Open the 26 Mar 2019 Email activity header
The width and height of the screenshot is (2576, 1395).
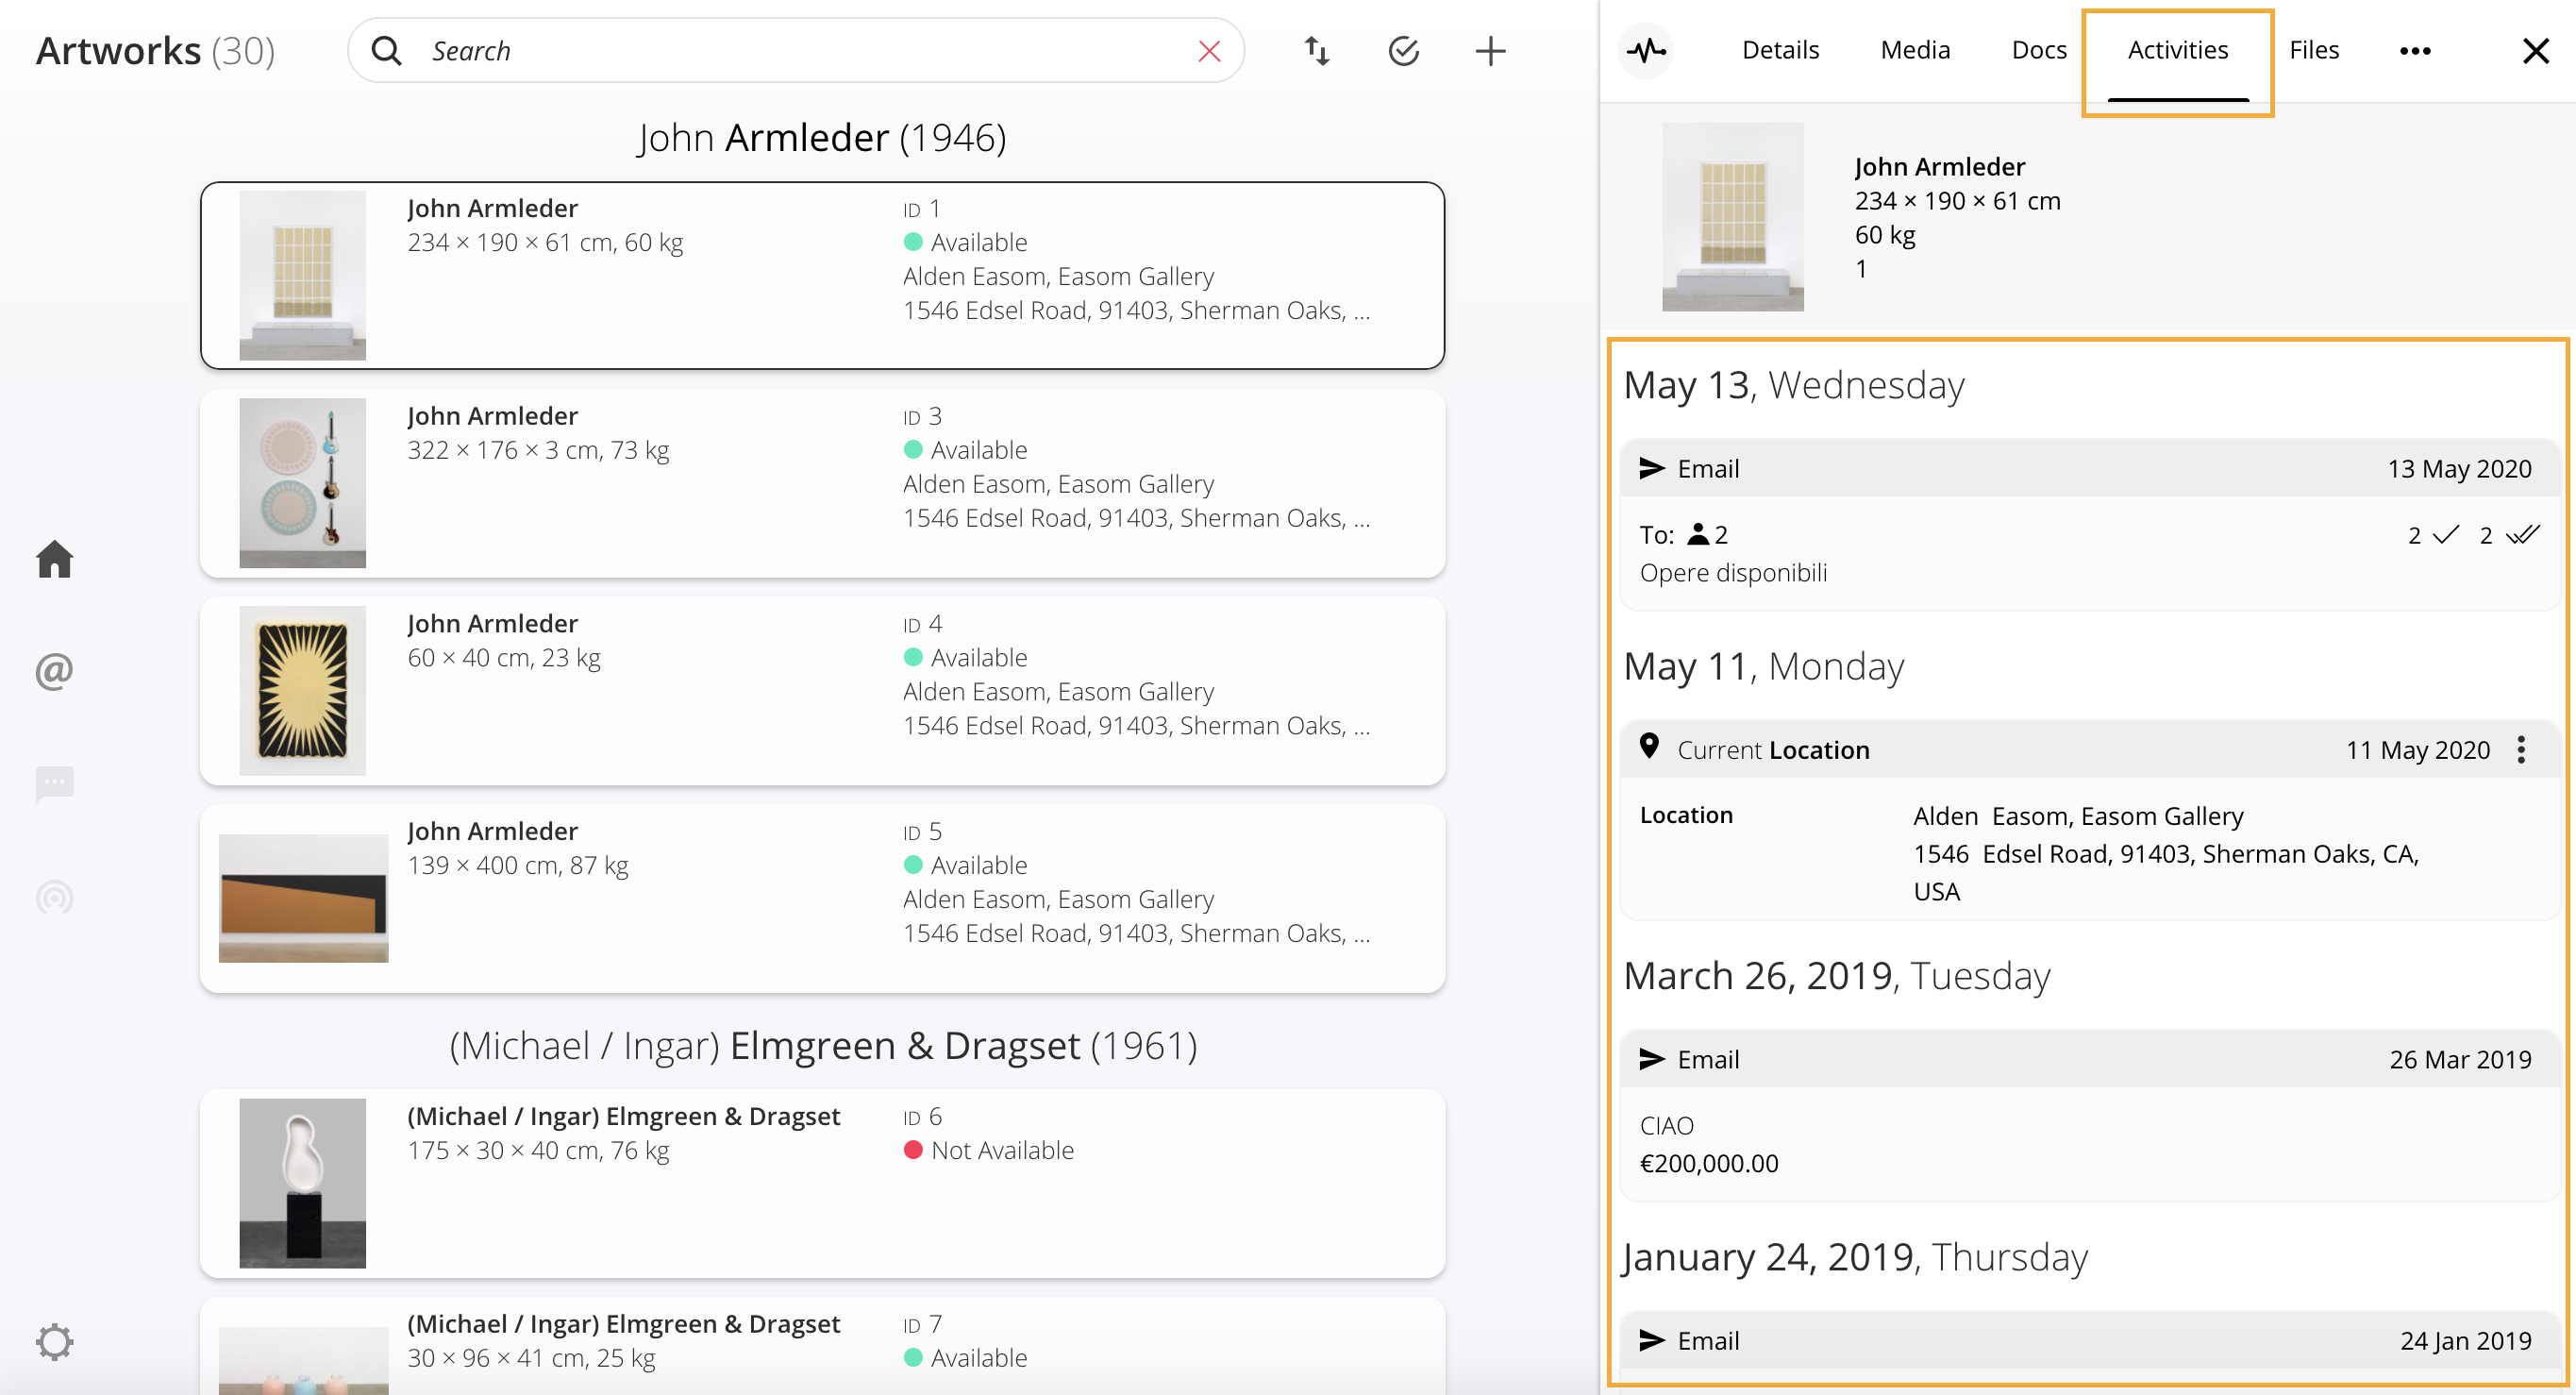pyautogui.click(x=2088, y=1059)
